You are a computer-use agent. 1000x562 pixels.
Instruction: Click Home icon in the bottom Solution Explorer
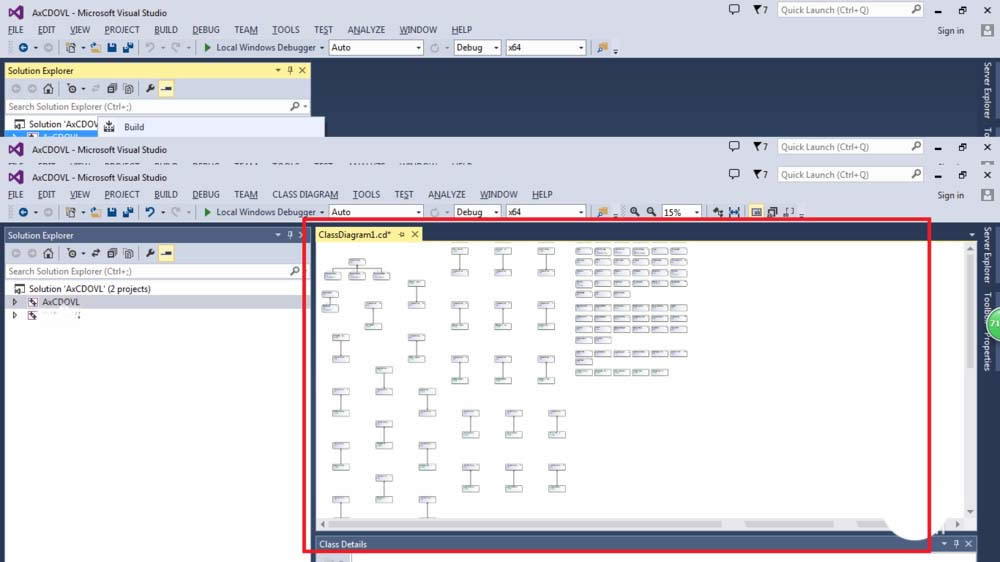coord(48,253)
